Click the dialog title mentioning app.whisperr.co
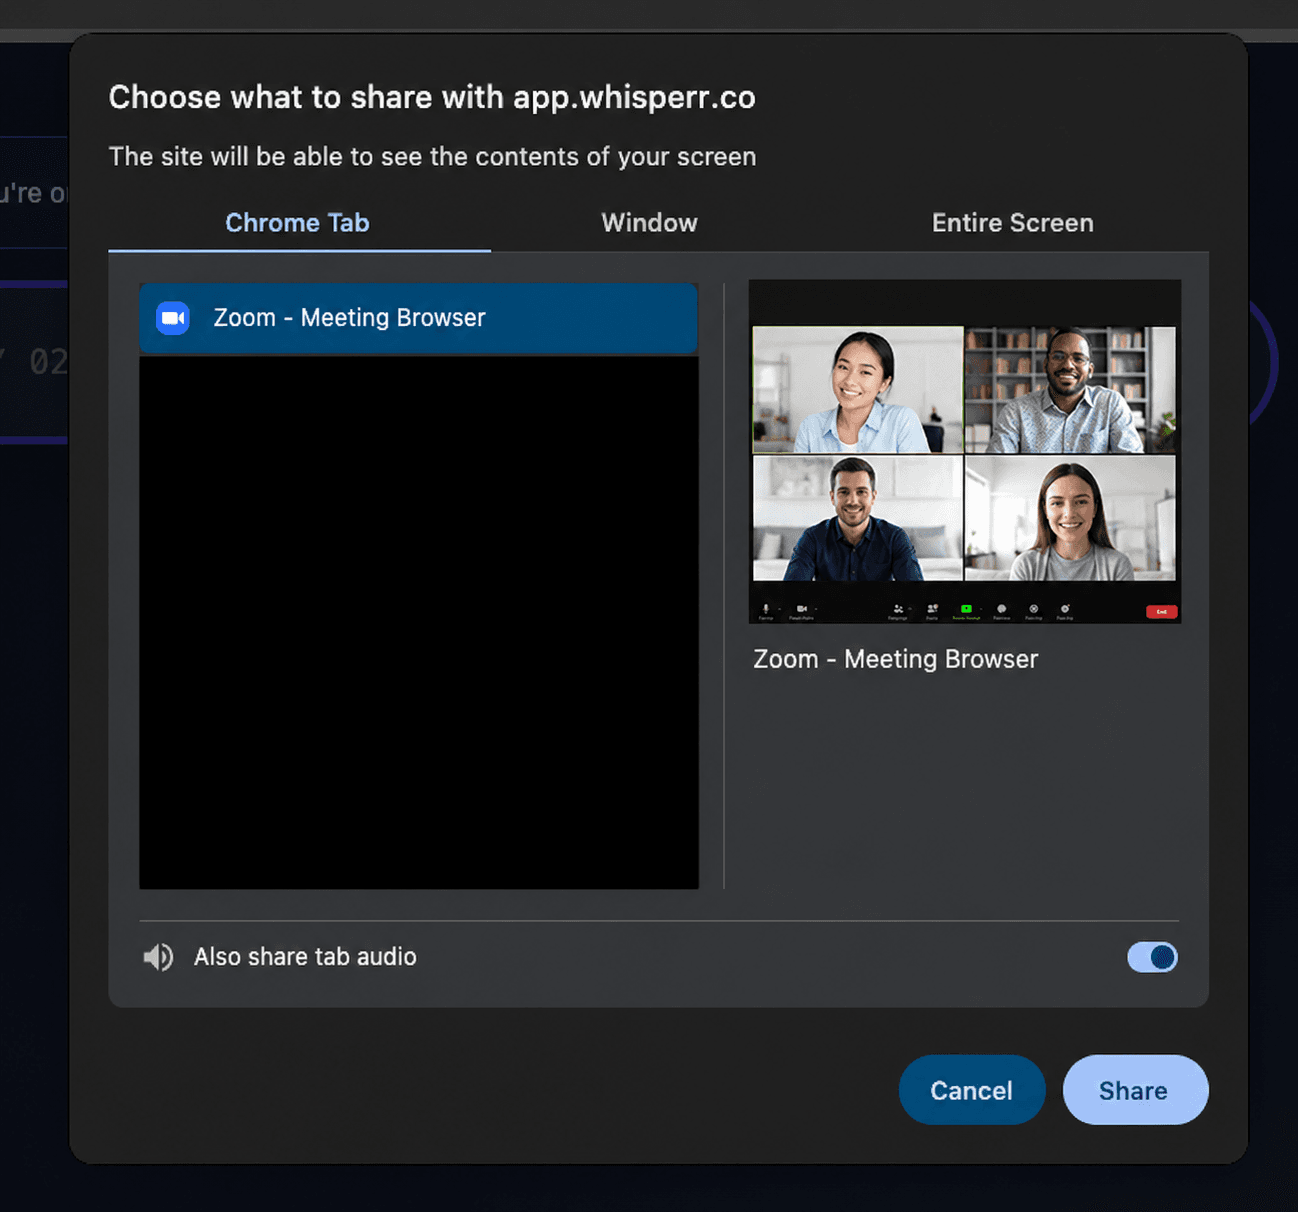 click(432, 97)
